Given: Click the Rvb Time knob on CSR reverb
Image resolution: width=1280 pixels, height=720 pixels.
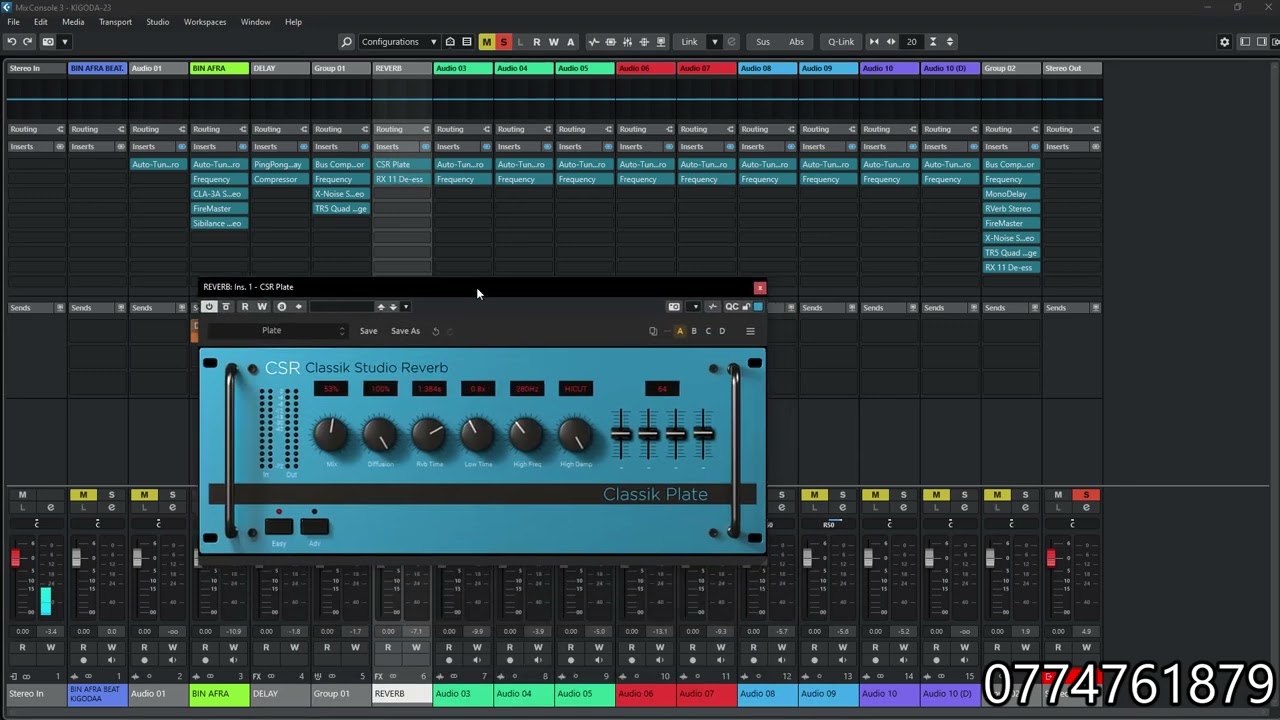Looking at the screenshot, I should click(429, 435).
